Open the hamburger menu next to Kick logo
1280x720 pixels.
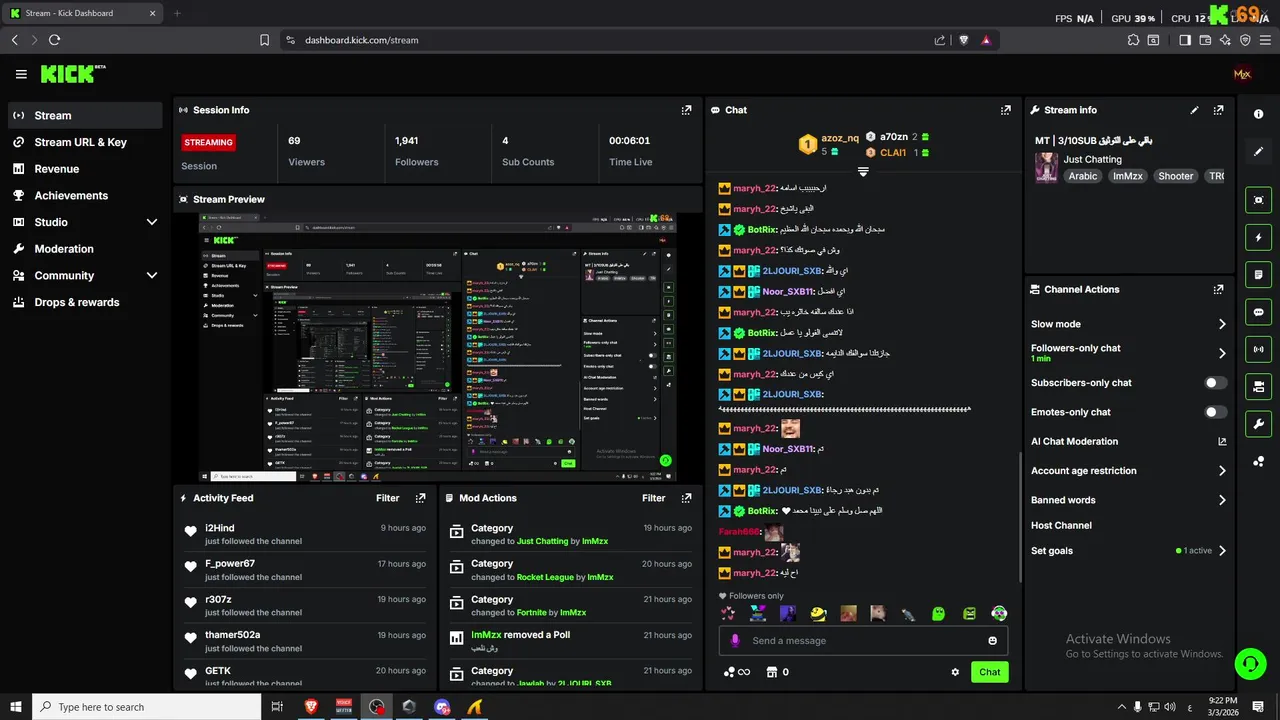click(x=21, y=74)
